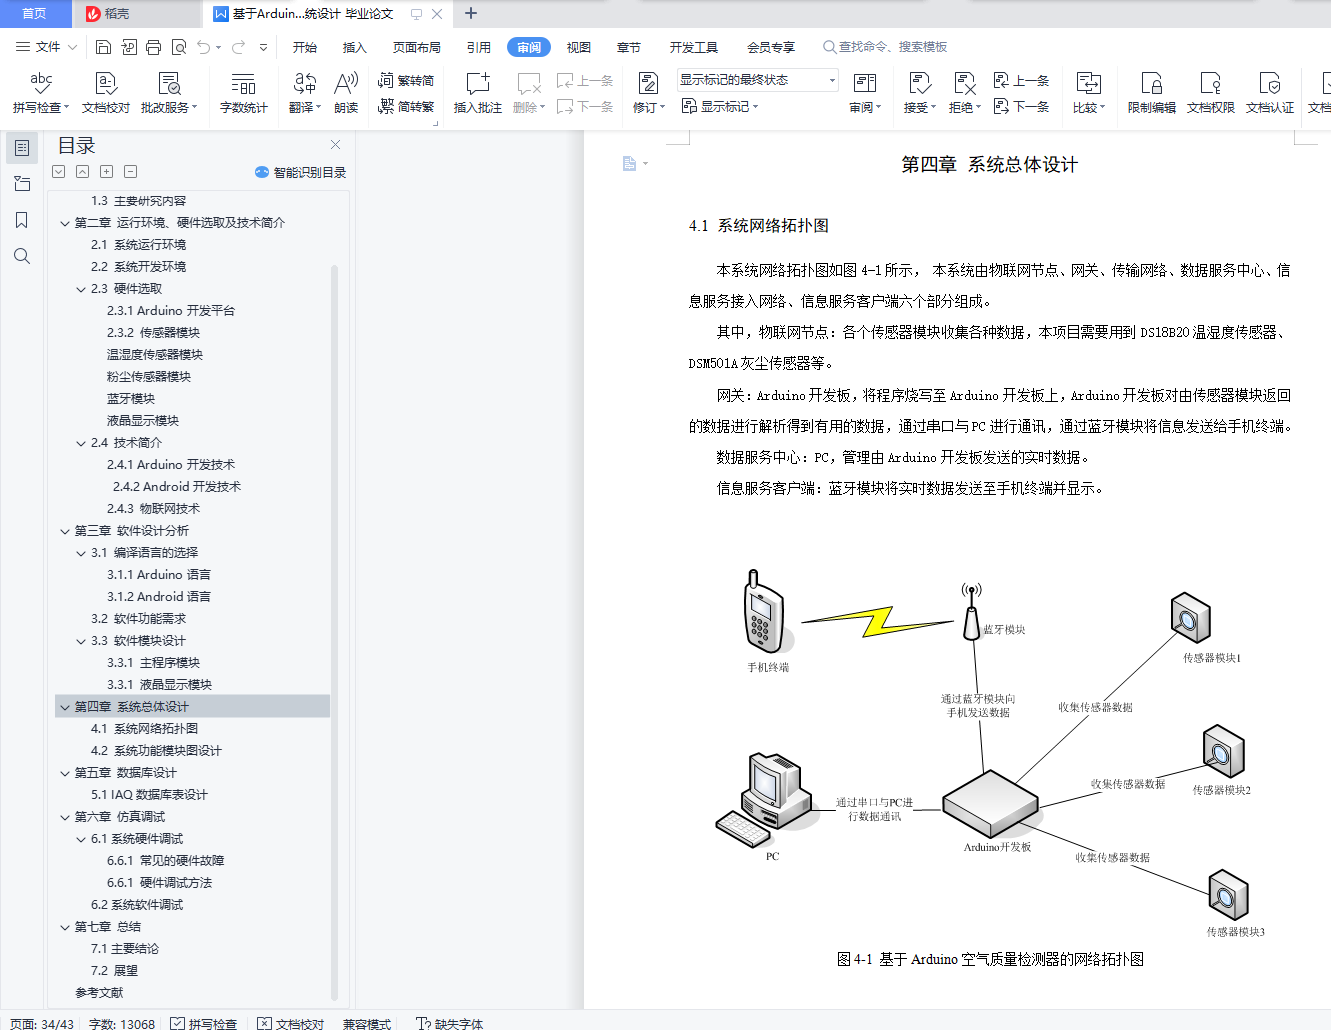Open the 文件 file menu
The width and height of the screenshot is (1331, 1030).
pos(47,47)
